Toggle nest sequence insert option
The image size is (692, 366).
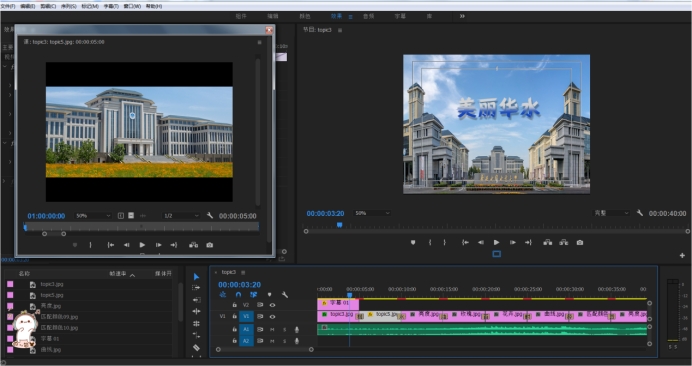pos(223,294)
